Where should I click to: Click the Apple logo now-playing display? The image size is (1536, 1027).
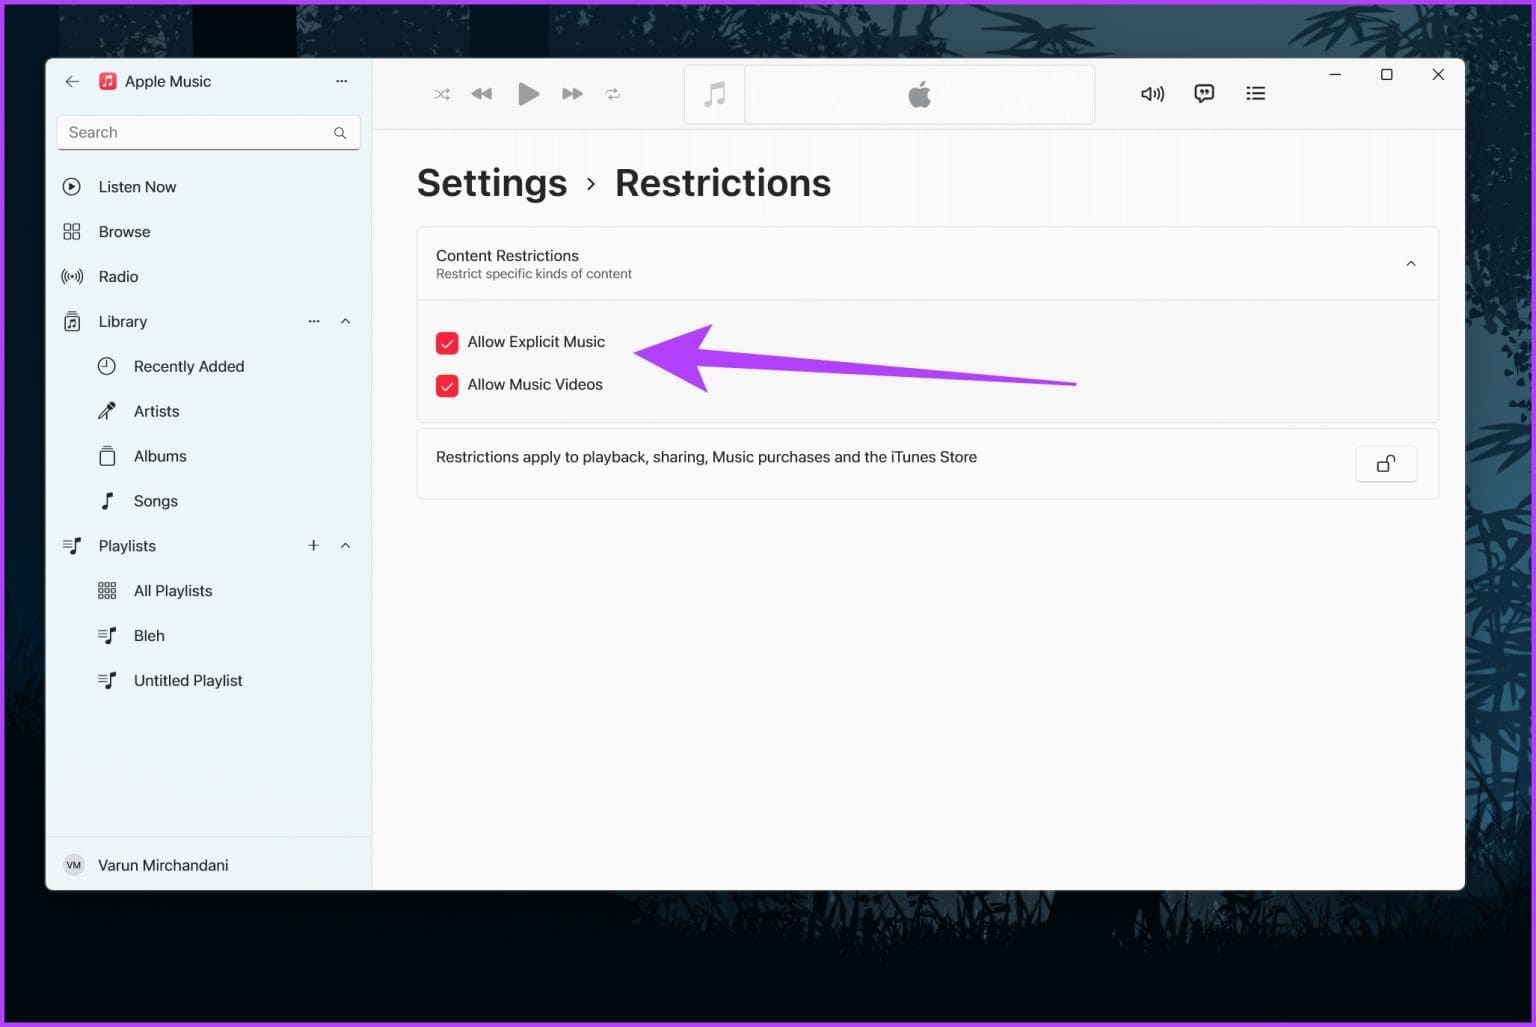920,95
